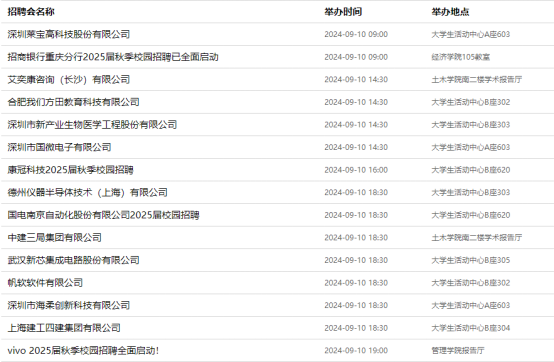
Task: Click 深圳市新产业生物医学工程股份有限公司 link
Action: (x=92, y=125)
